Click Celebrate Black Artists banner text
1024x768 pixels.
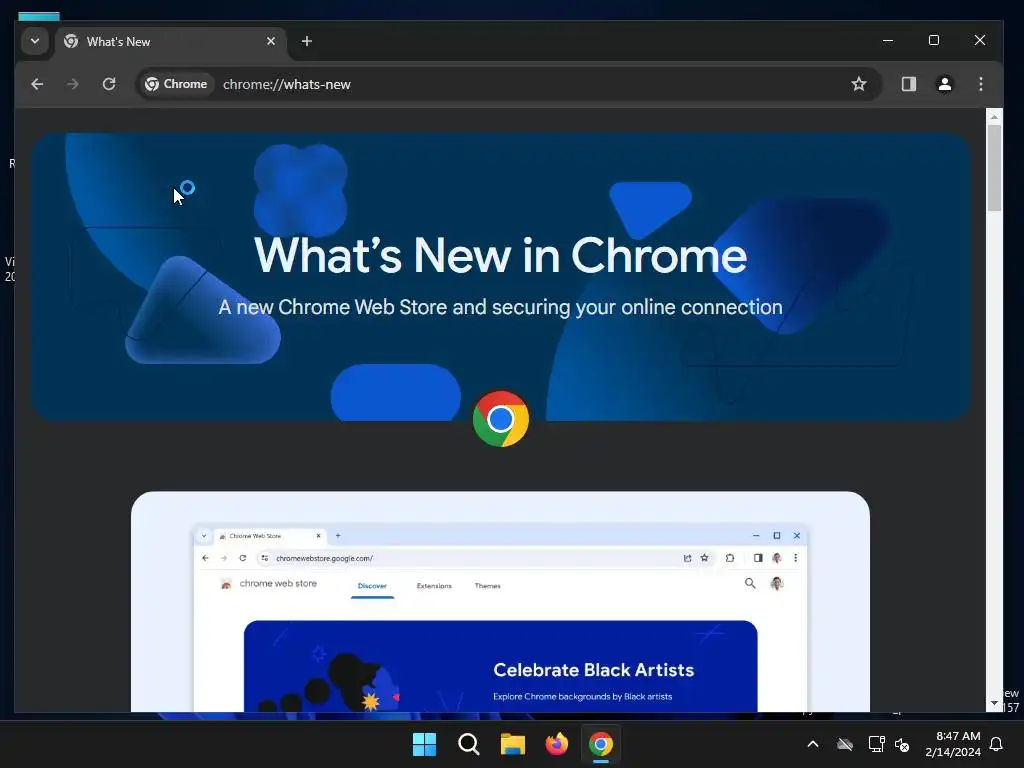click(594, 669)
